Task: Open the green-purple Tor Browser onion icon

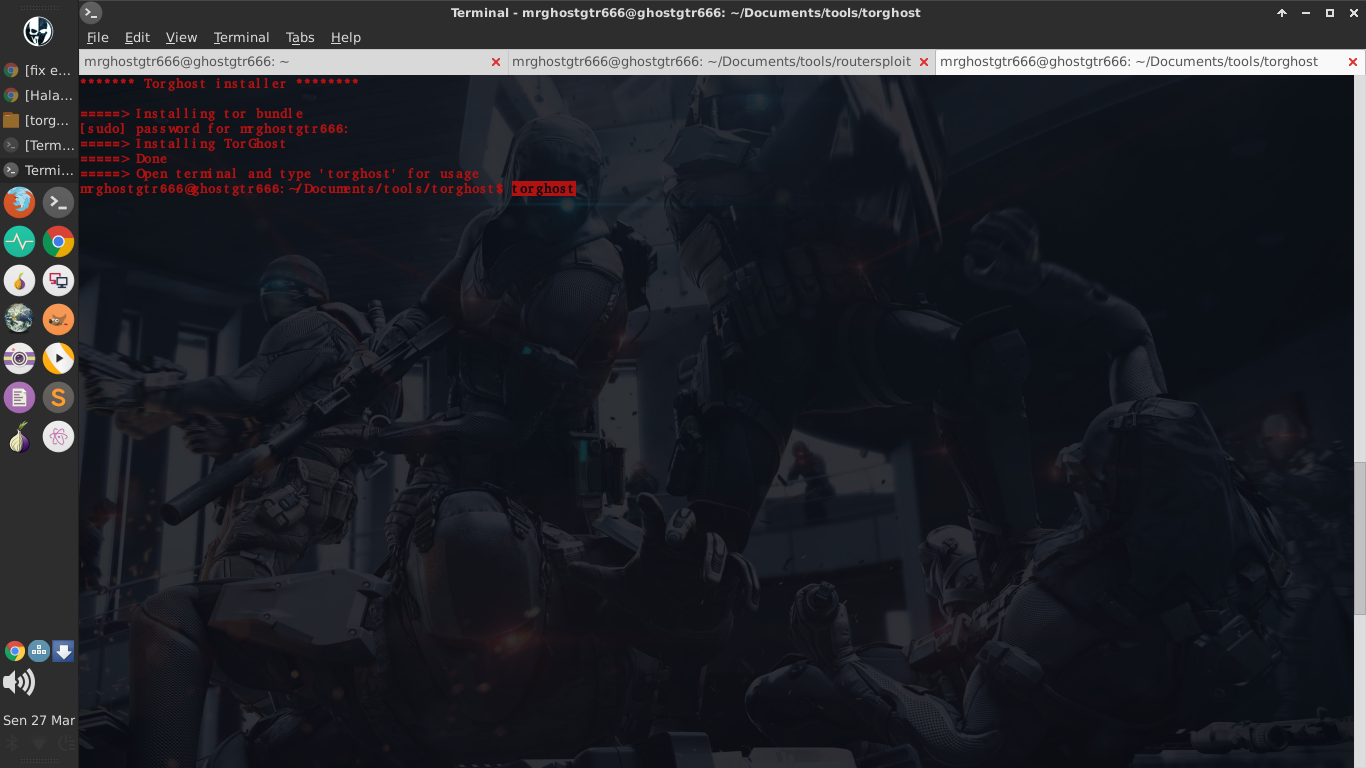Action: click(x=19, y=437)
